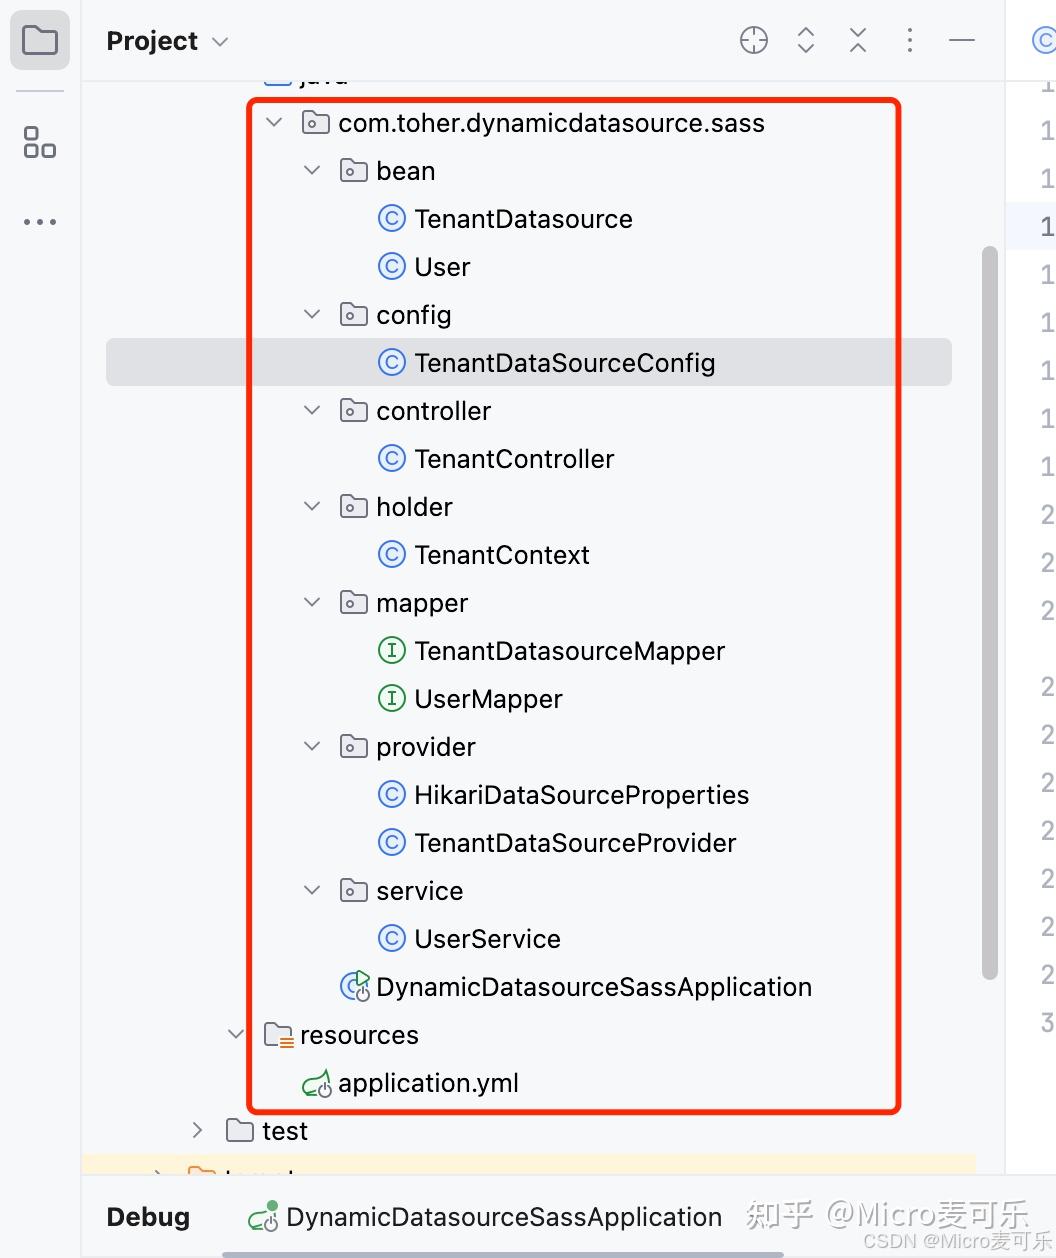Select the TenantDataSourceConfig class

[565, 362]
